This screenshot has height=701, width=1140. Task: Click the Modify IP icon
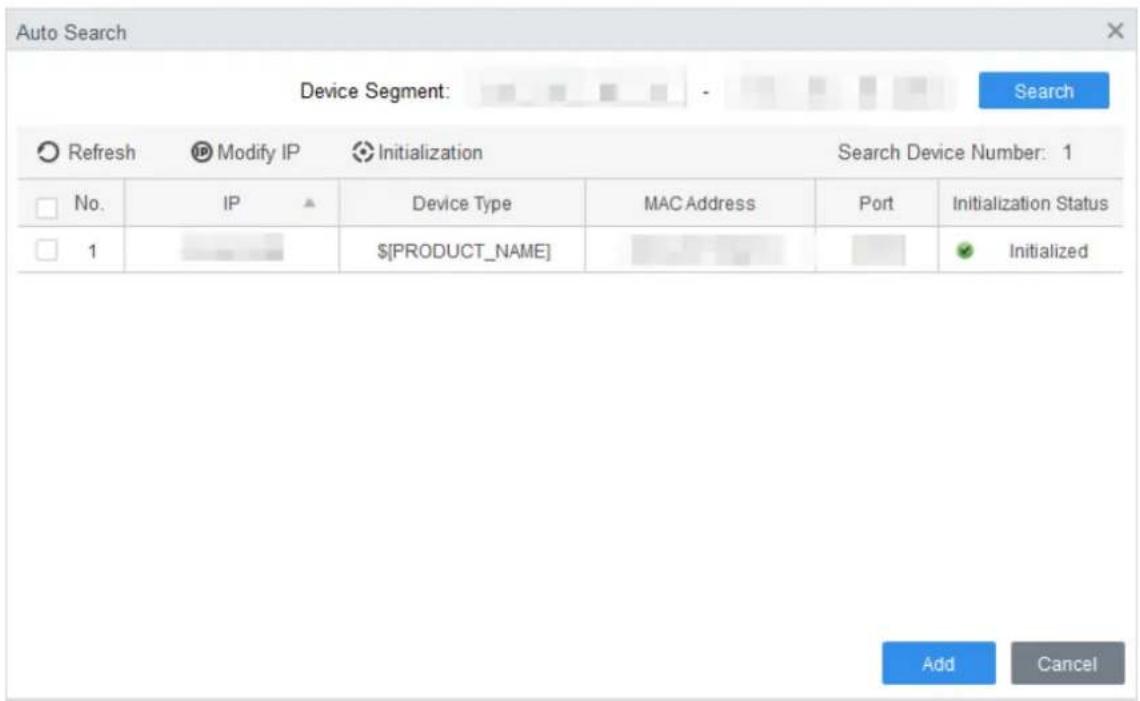201,152
